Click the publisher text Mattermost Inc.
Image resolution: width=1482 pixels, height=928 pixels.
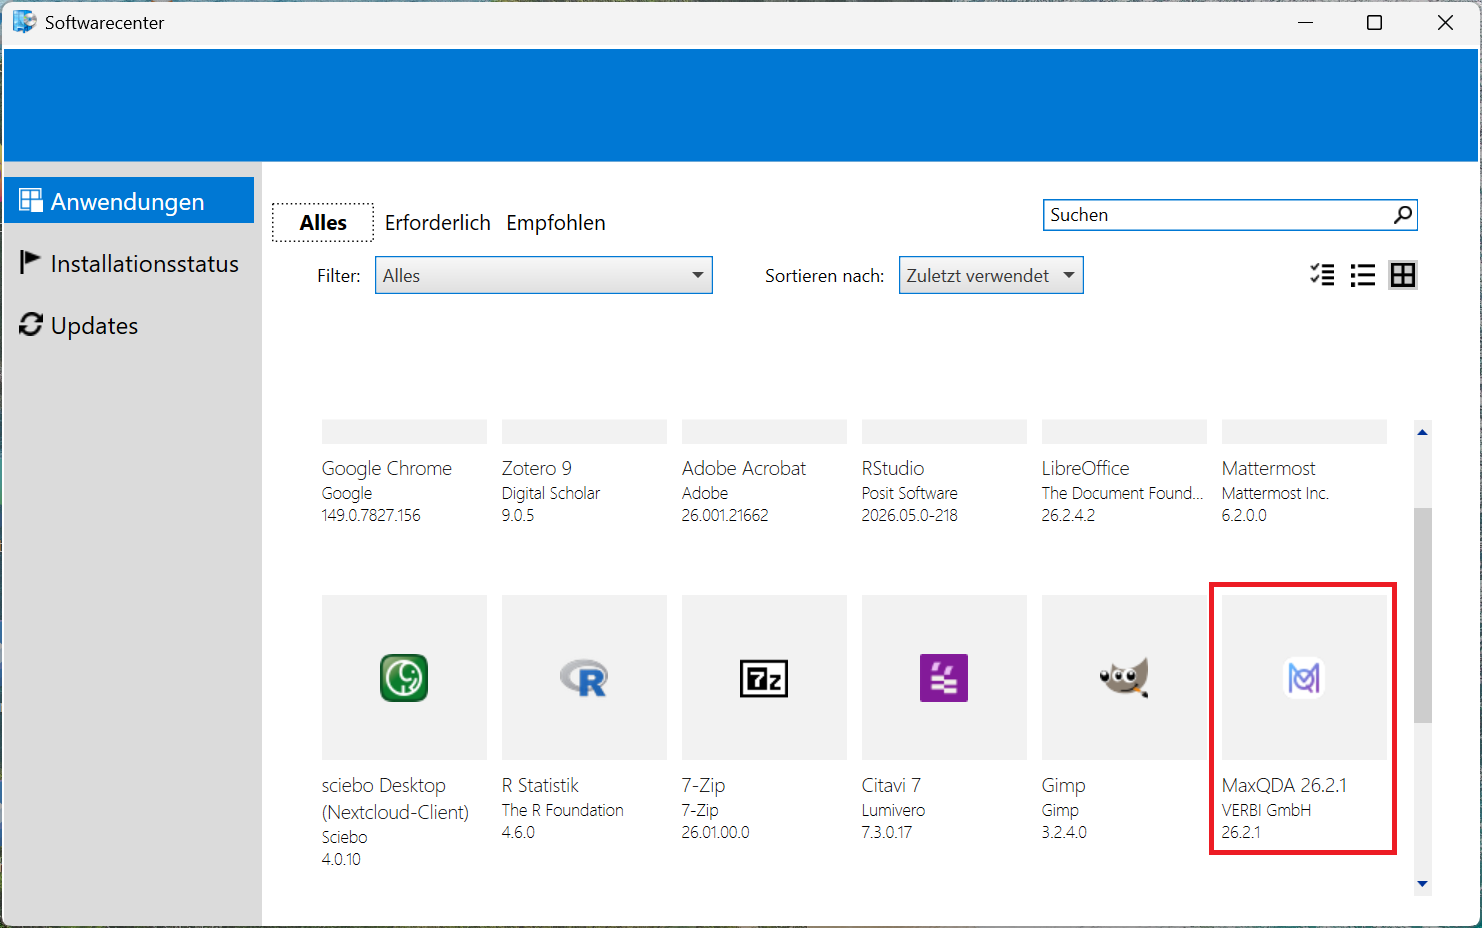click(1275, 493)
